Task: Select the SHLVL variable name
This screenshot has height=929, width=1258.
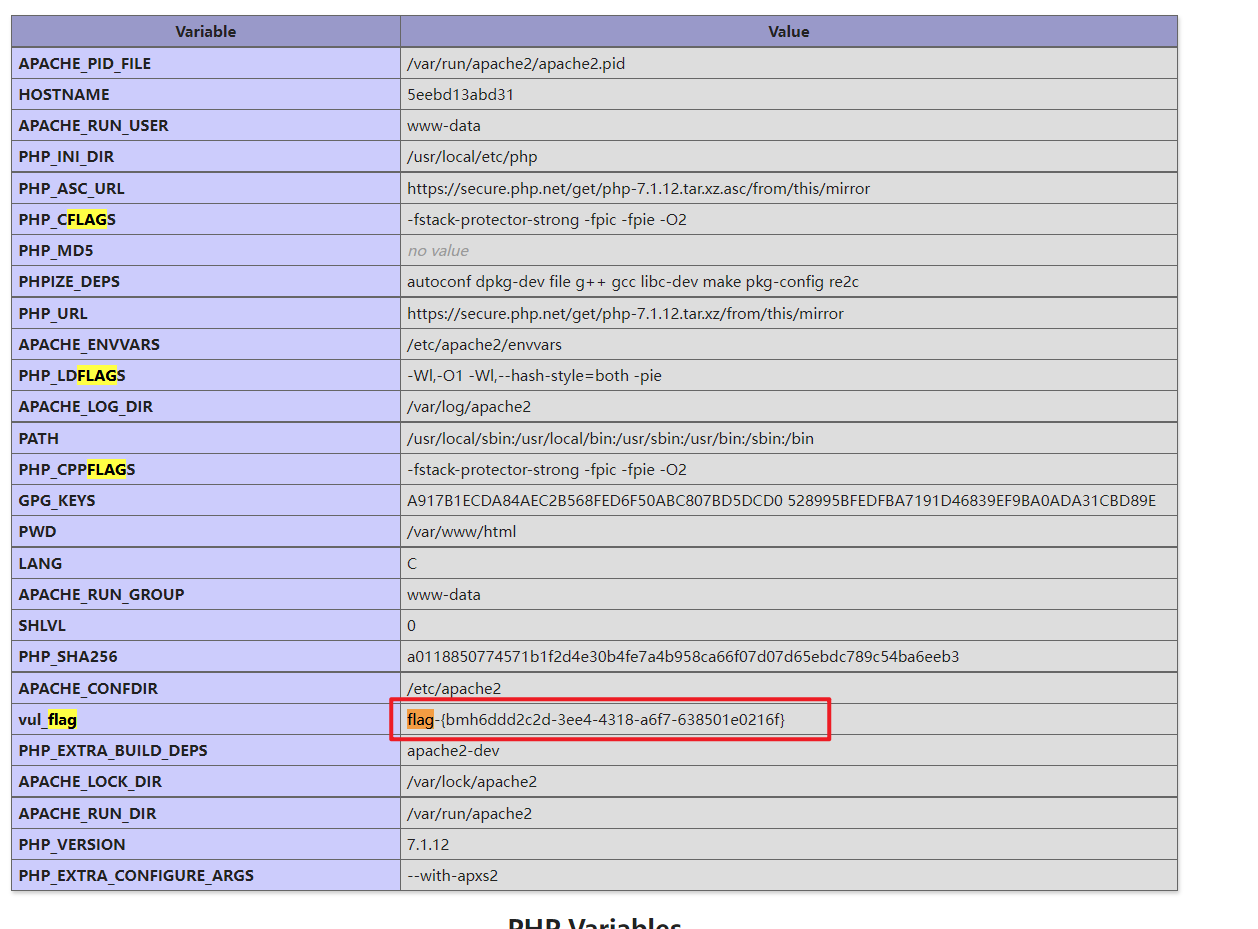Action: 43,625
